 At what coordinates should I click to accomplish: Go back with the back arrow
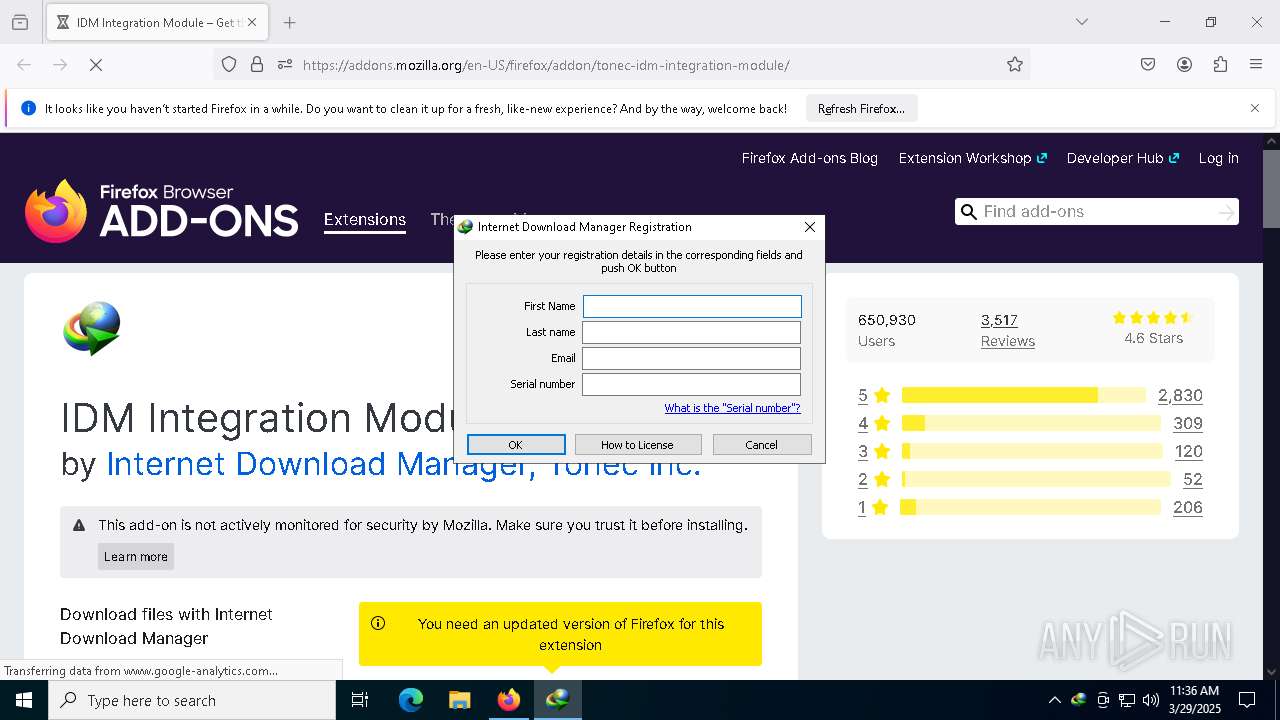[x=24, y=65]
